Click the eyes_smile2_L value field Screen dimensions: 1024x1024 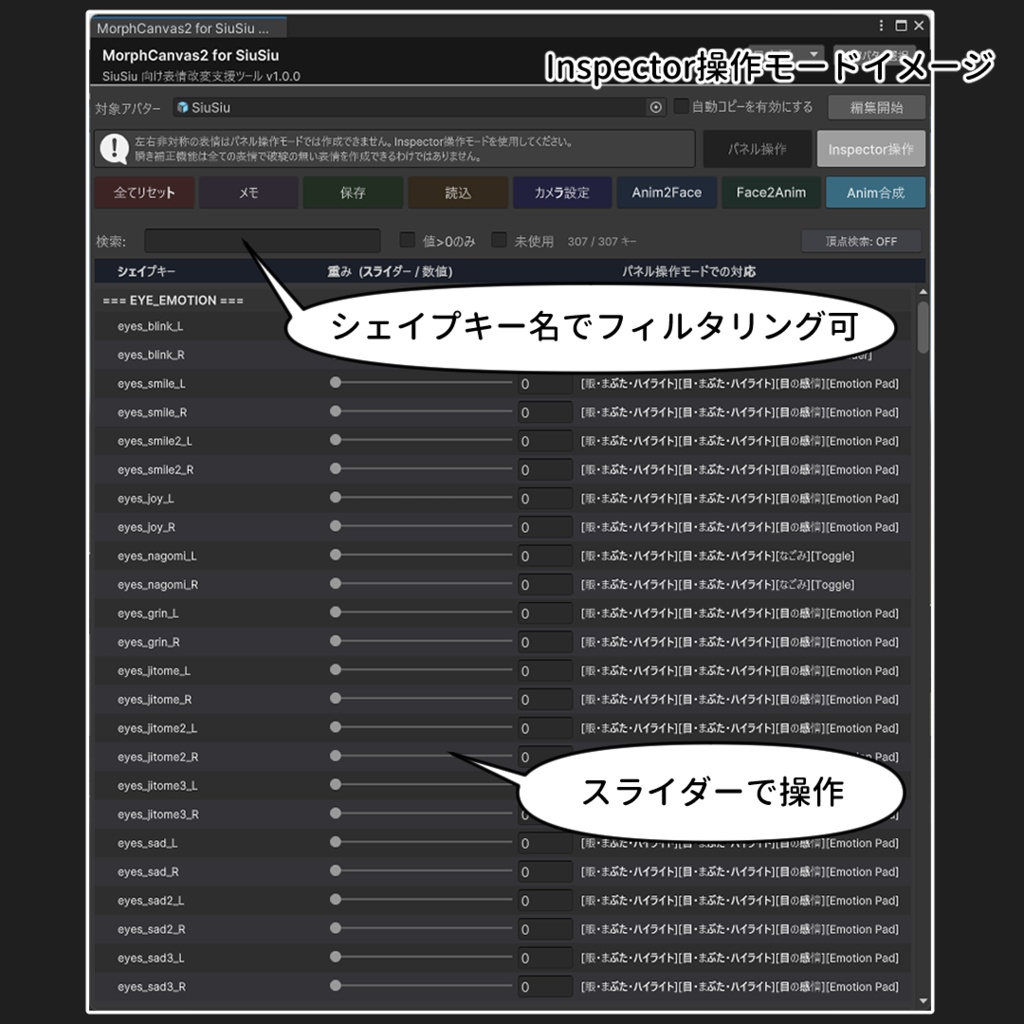pos(545,441)
